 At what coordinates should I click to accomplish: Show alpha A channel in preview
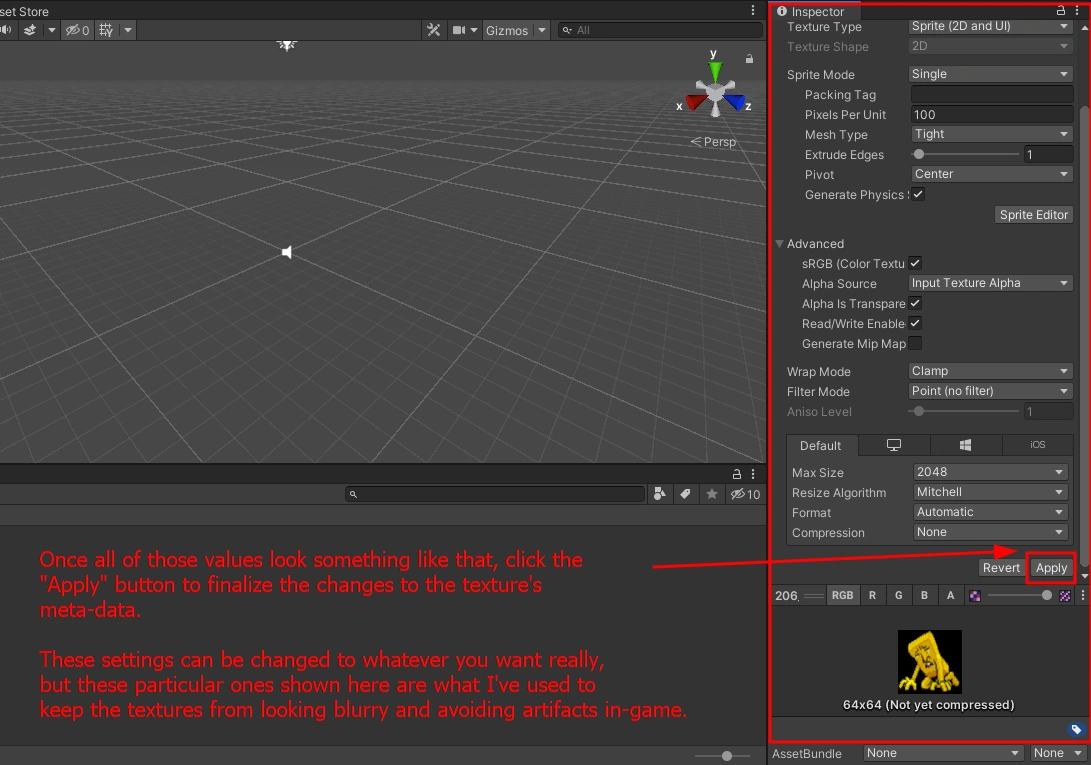pos(950,596)
